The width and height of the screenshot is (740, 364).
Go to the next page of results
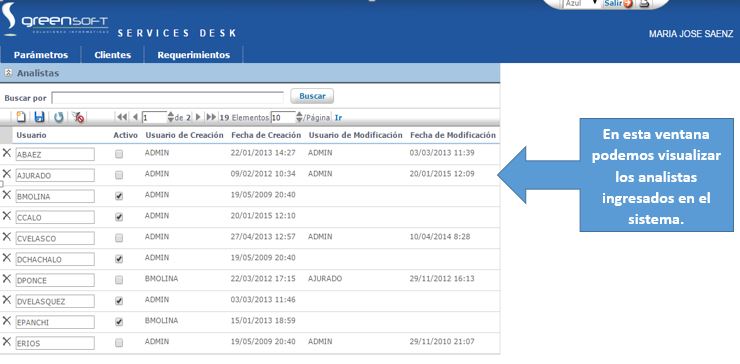tap(198, 117)
